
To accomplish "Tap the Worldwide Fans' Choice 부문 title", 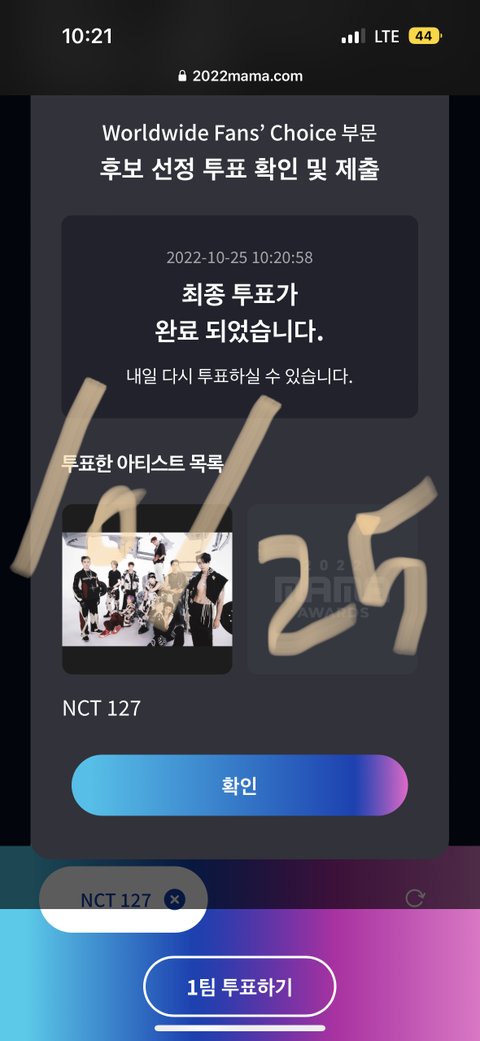I will tap(240, 133).
